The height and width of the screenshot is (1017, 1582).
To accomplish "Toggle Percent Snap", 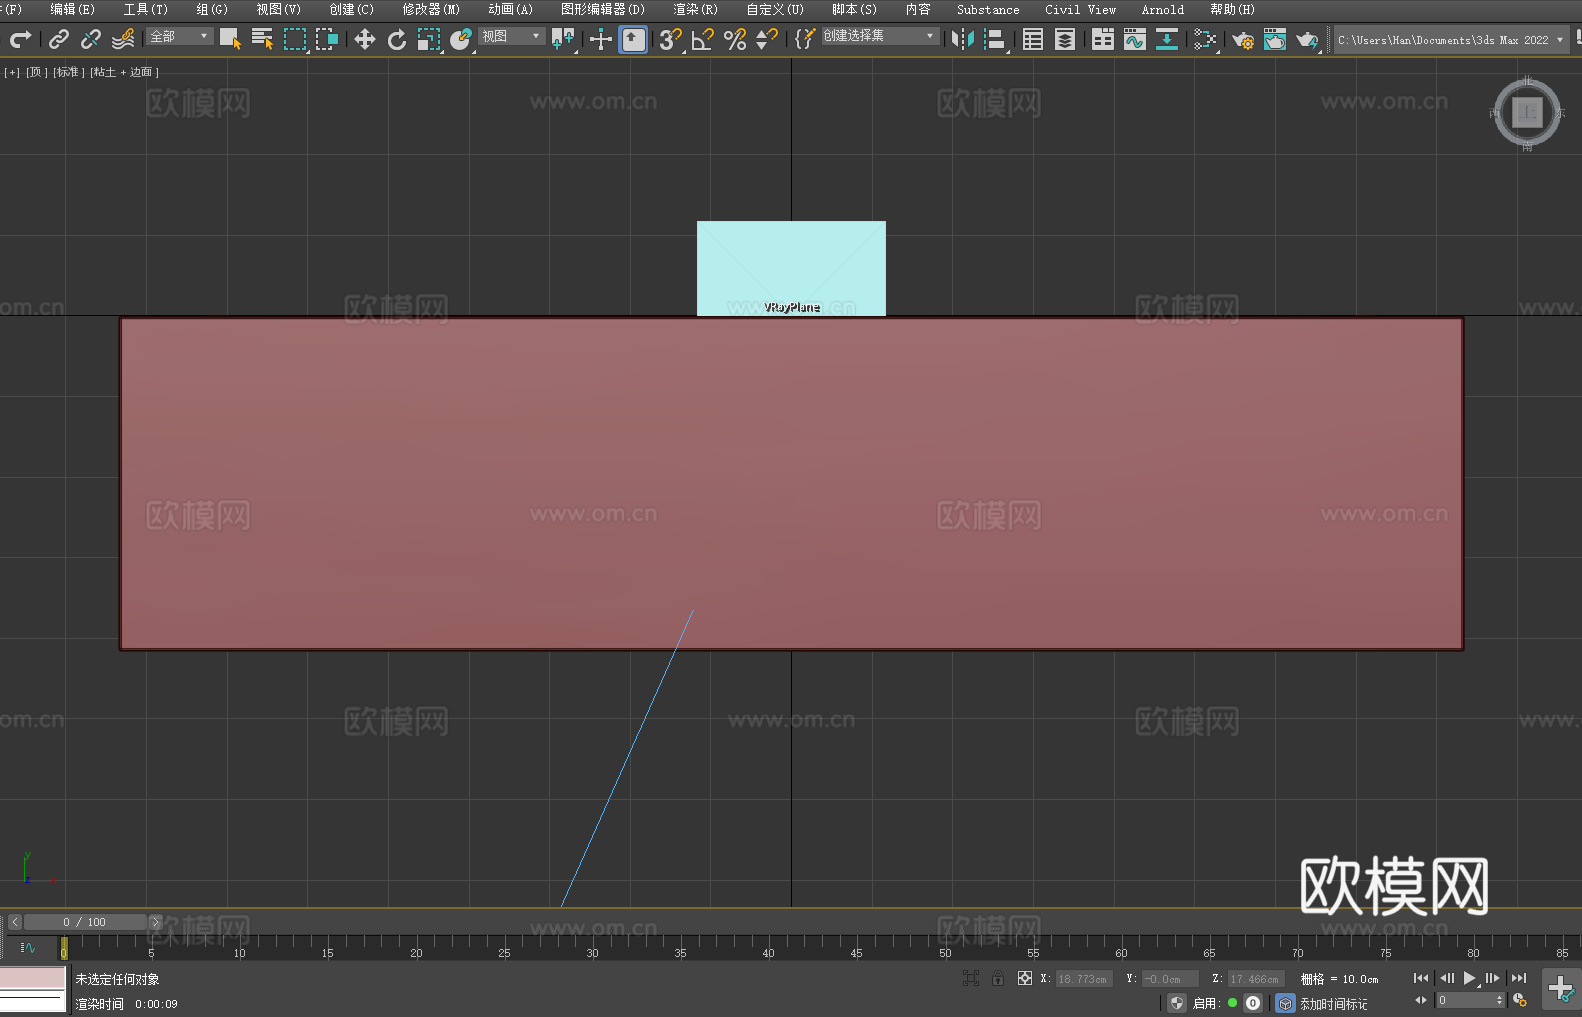I will click(735, 39).
